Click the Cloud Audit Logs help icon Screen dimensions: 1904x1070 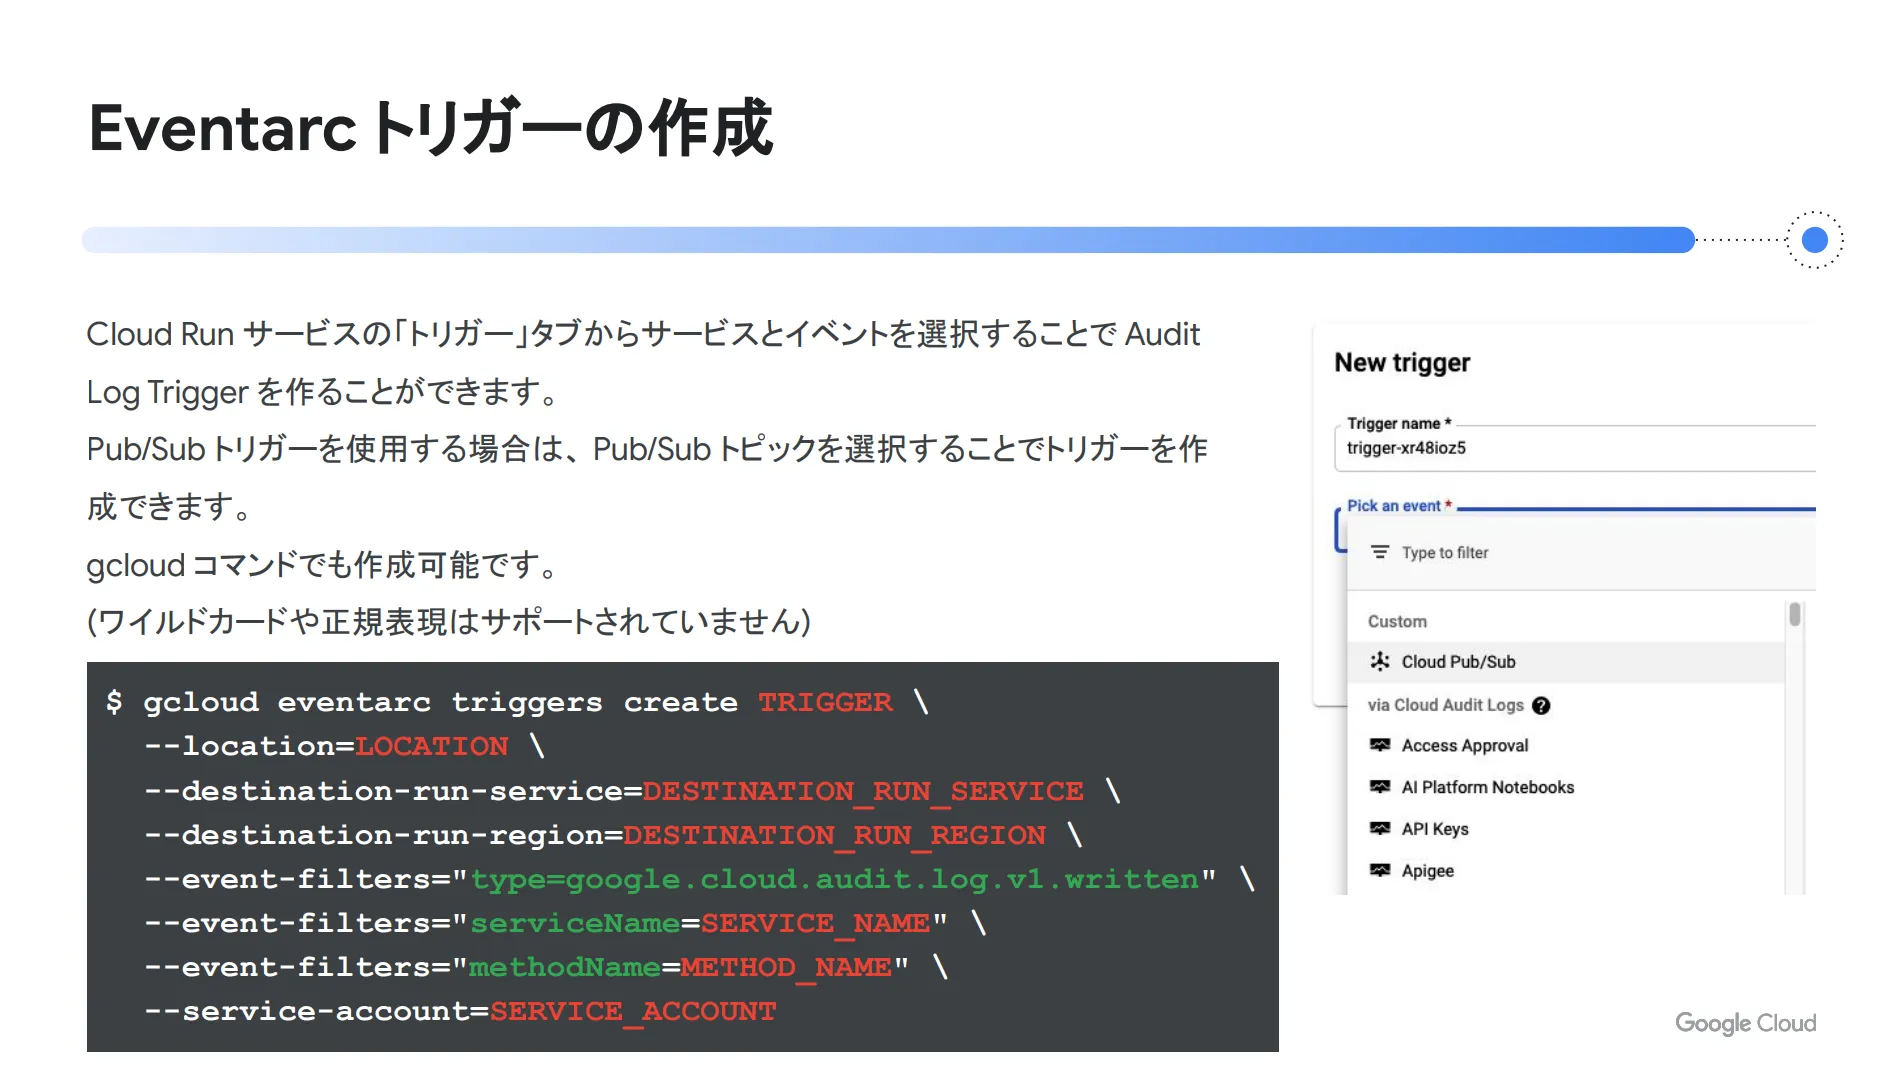[1541, 706]
